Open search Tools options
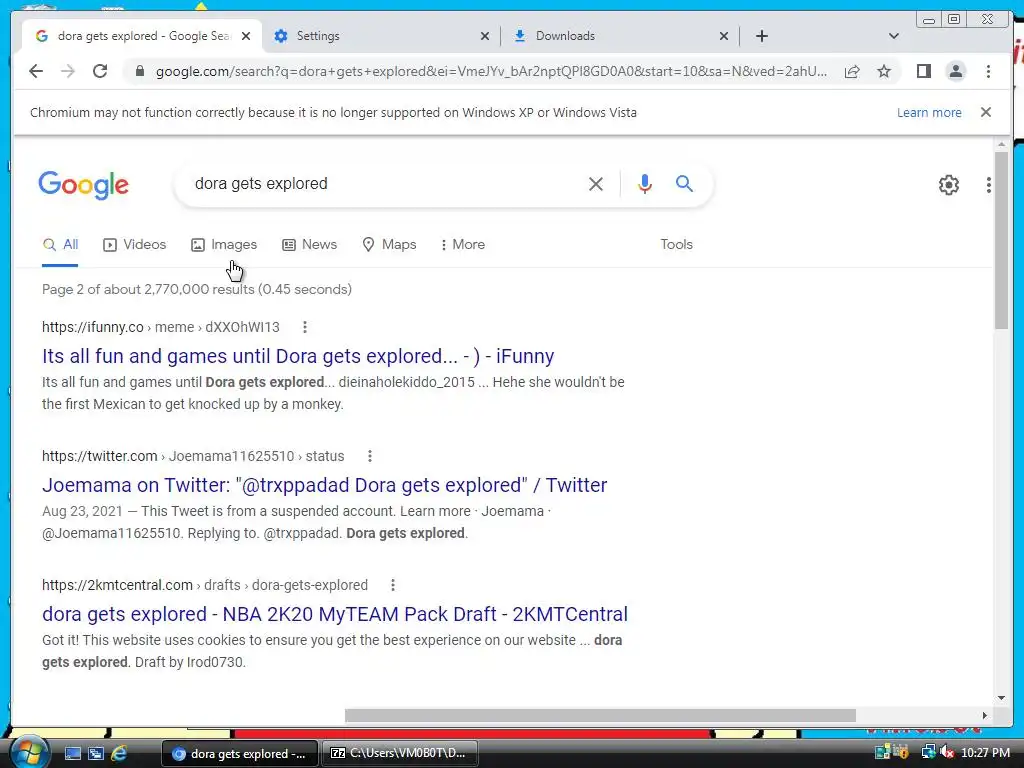 tap(676, 244)
